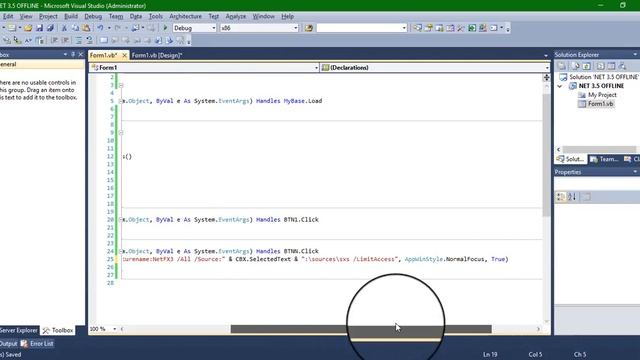This screenshot has height=360, width=640.
Task: Click the Paste clipboard icon
Action: 86,28
